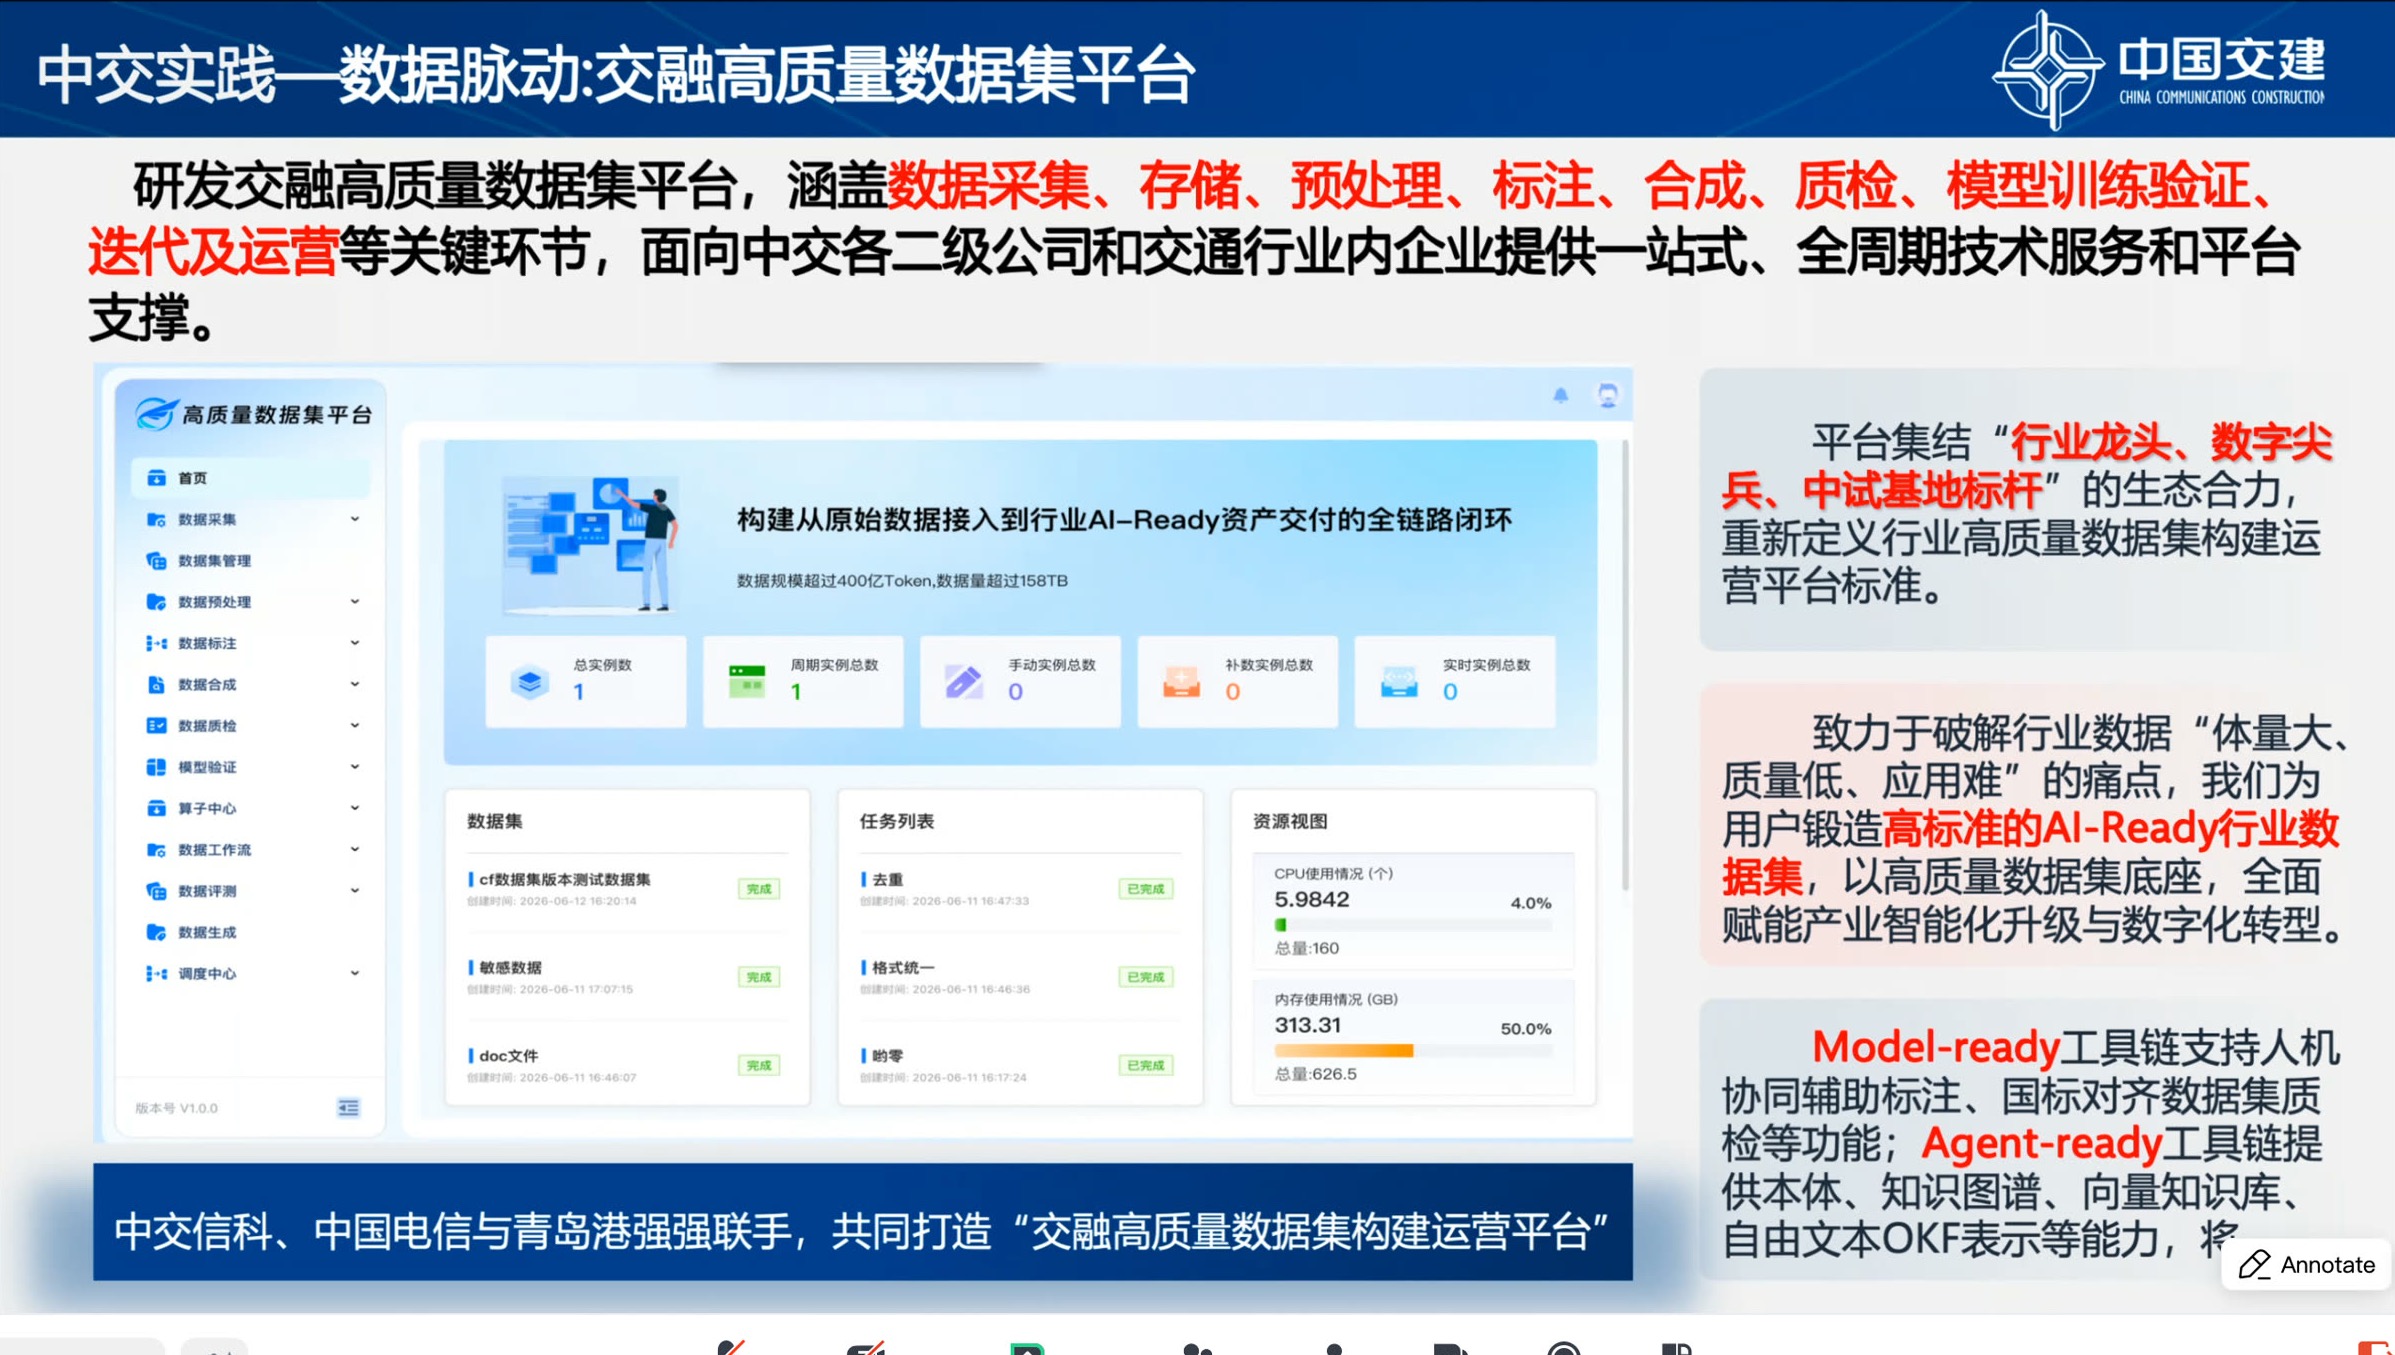The width and height of the screenshot is (2395, 1355).
Task: Click 完成 tag on doc文件 row
Action: click(758, 1065)
